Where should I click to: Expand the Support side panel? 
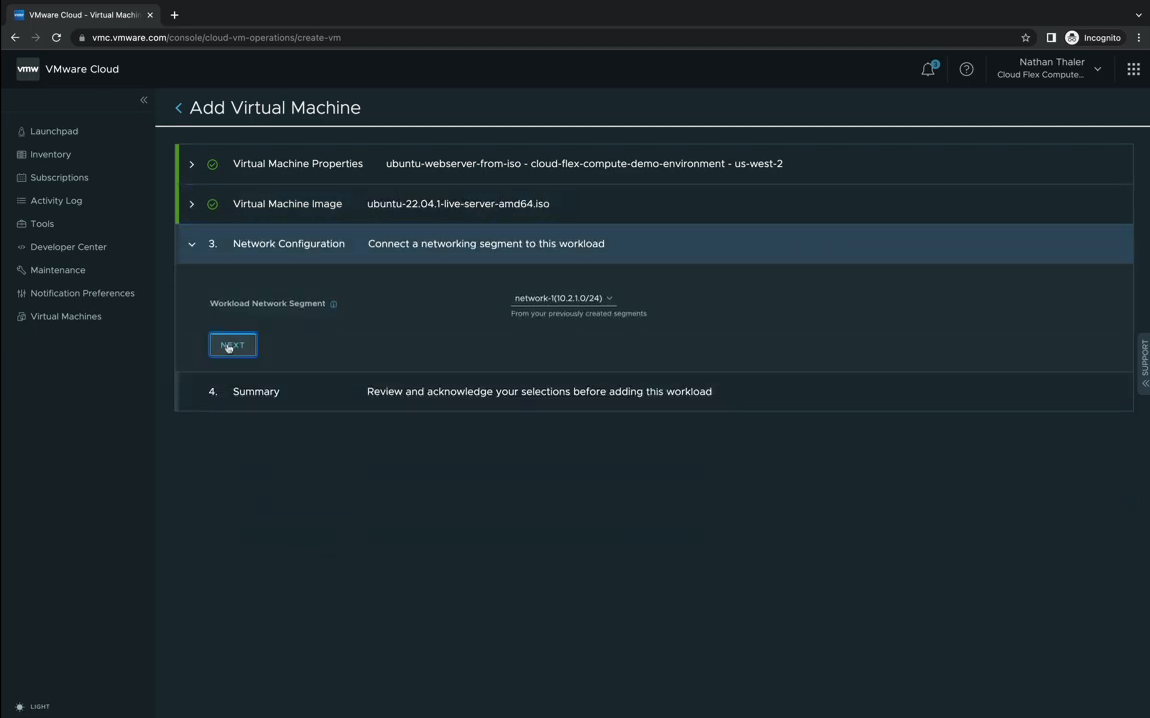pyautogui.click(x=1144, y=365)
